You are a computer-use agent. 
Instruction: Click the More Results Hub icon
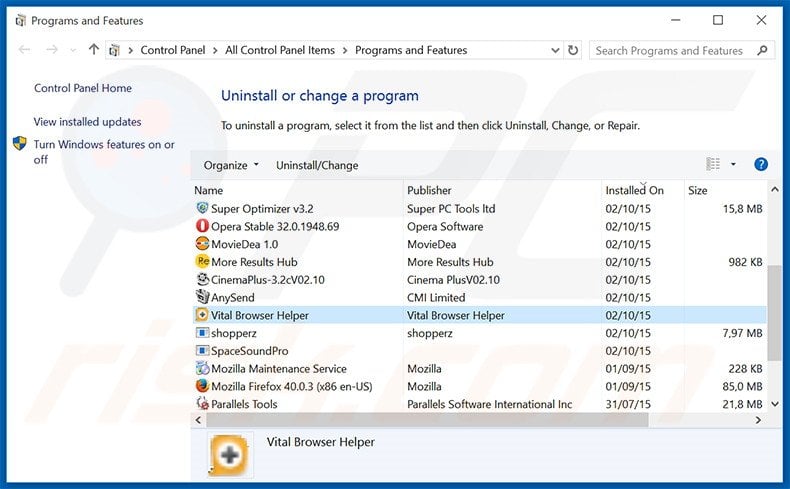[202, 261]
